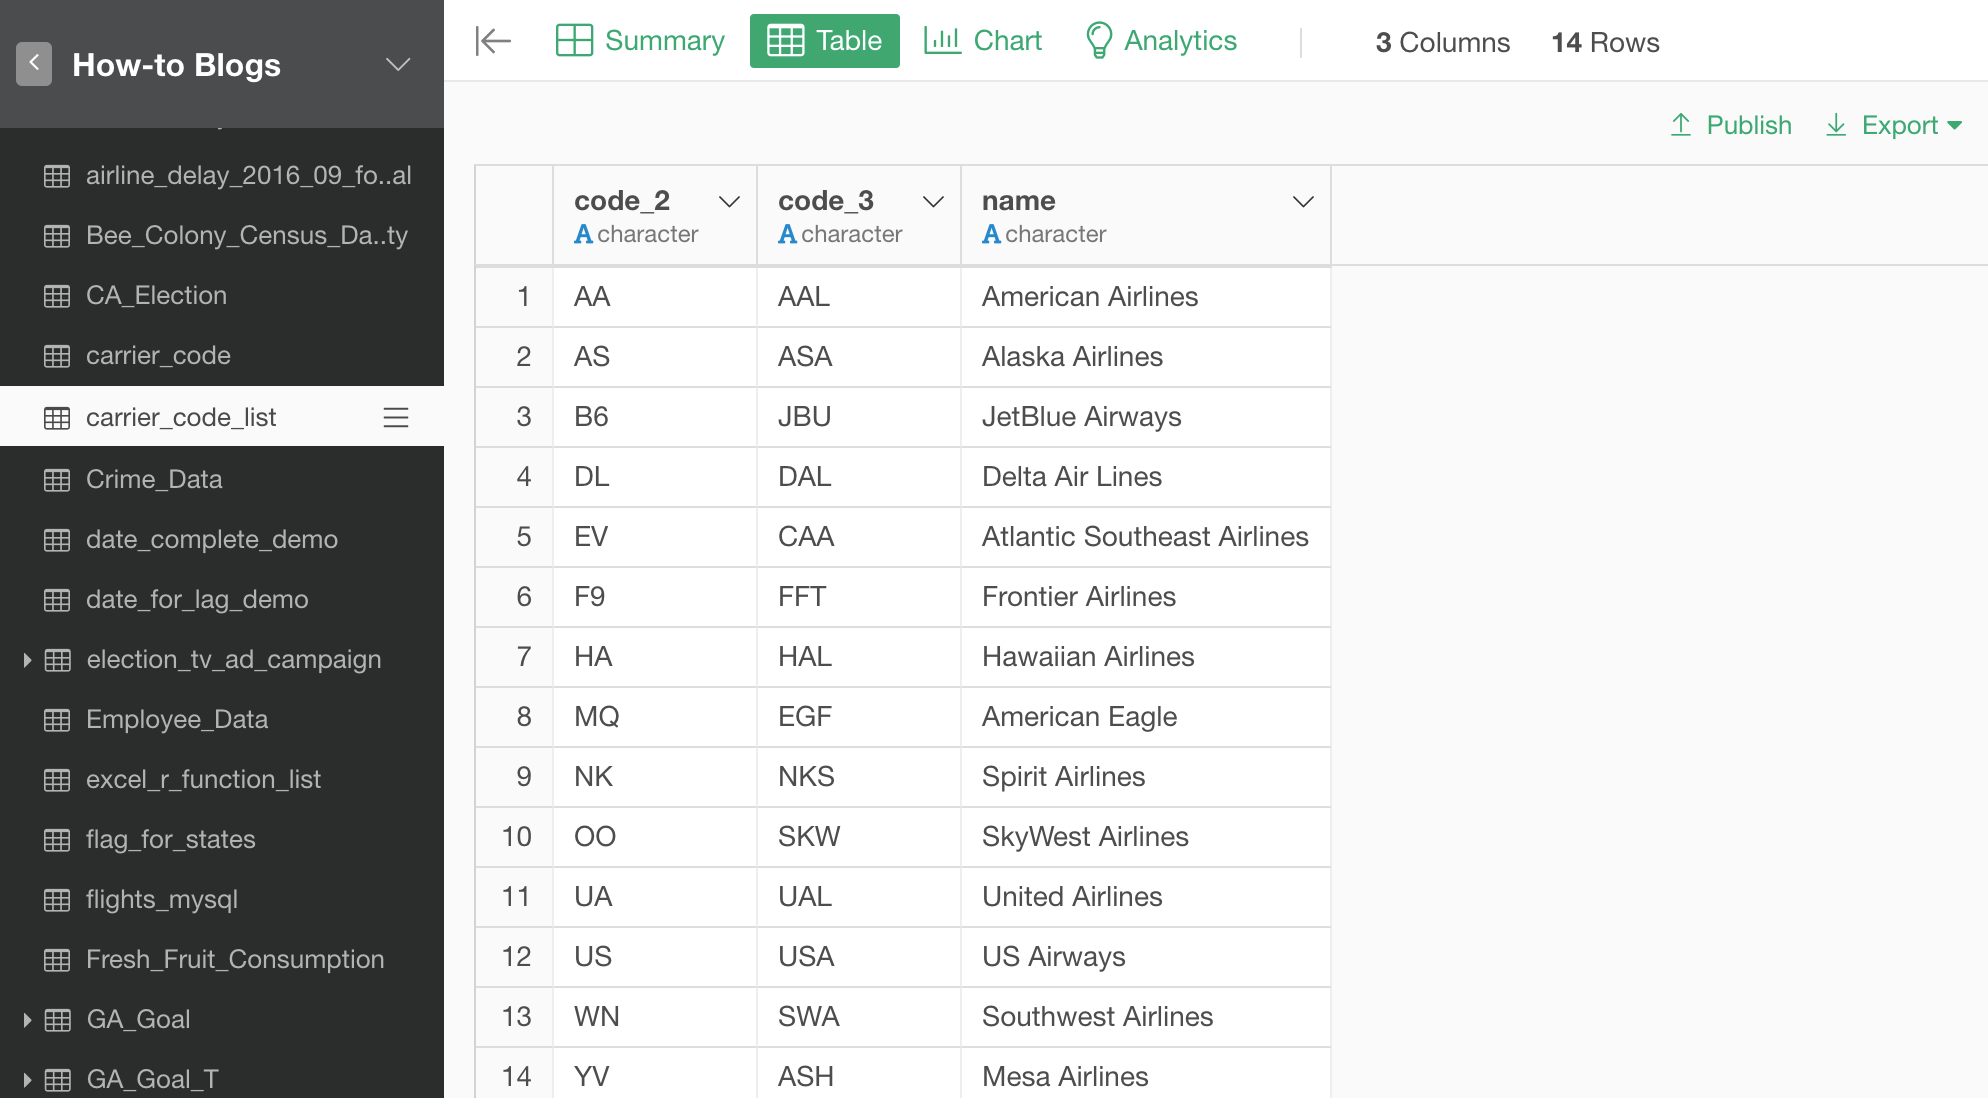This screenshot has height=1098, width=1988.
Task: Open the name column menu chevron
Action: tap(1303, 202)
